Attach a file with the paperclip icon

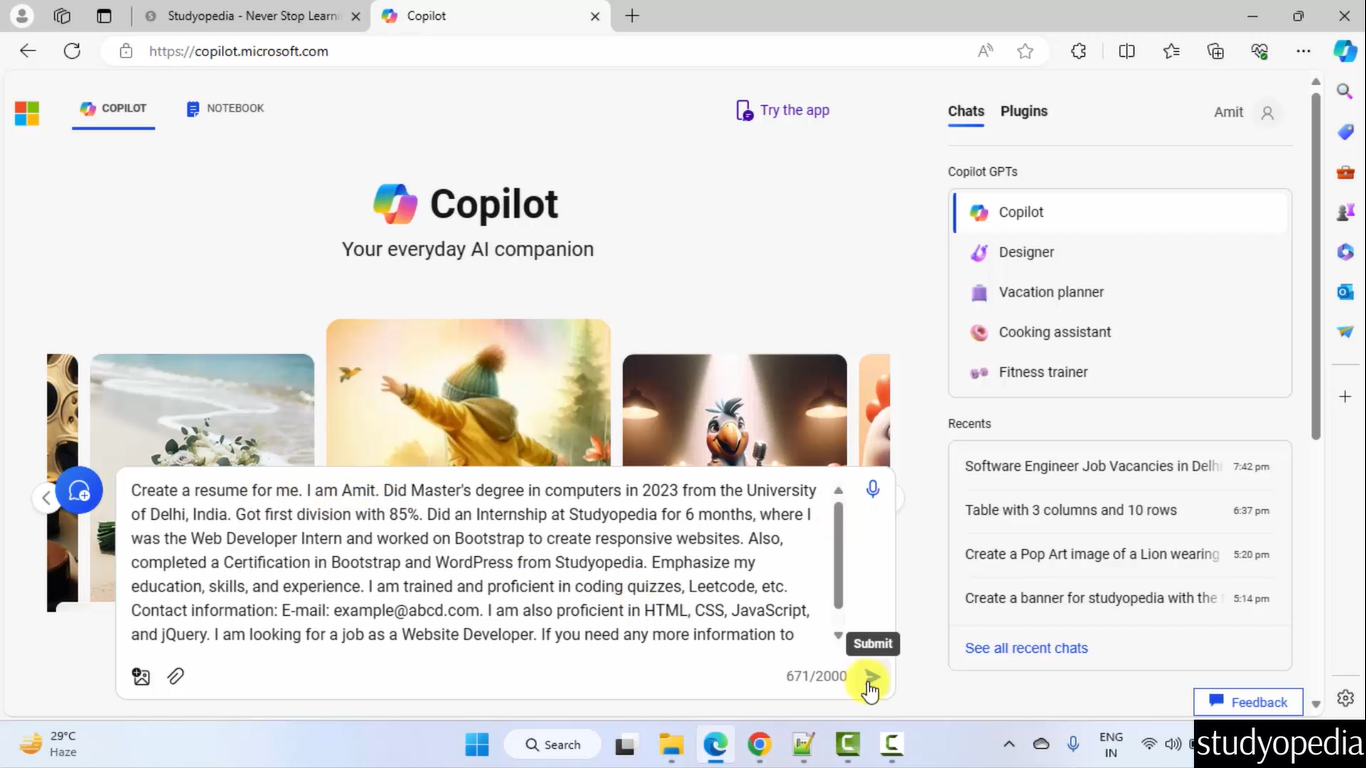(176, 677)
